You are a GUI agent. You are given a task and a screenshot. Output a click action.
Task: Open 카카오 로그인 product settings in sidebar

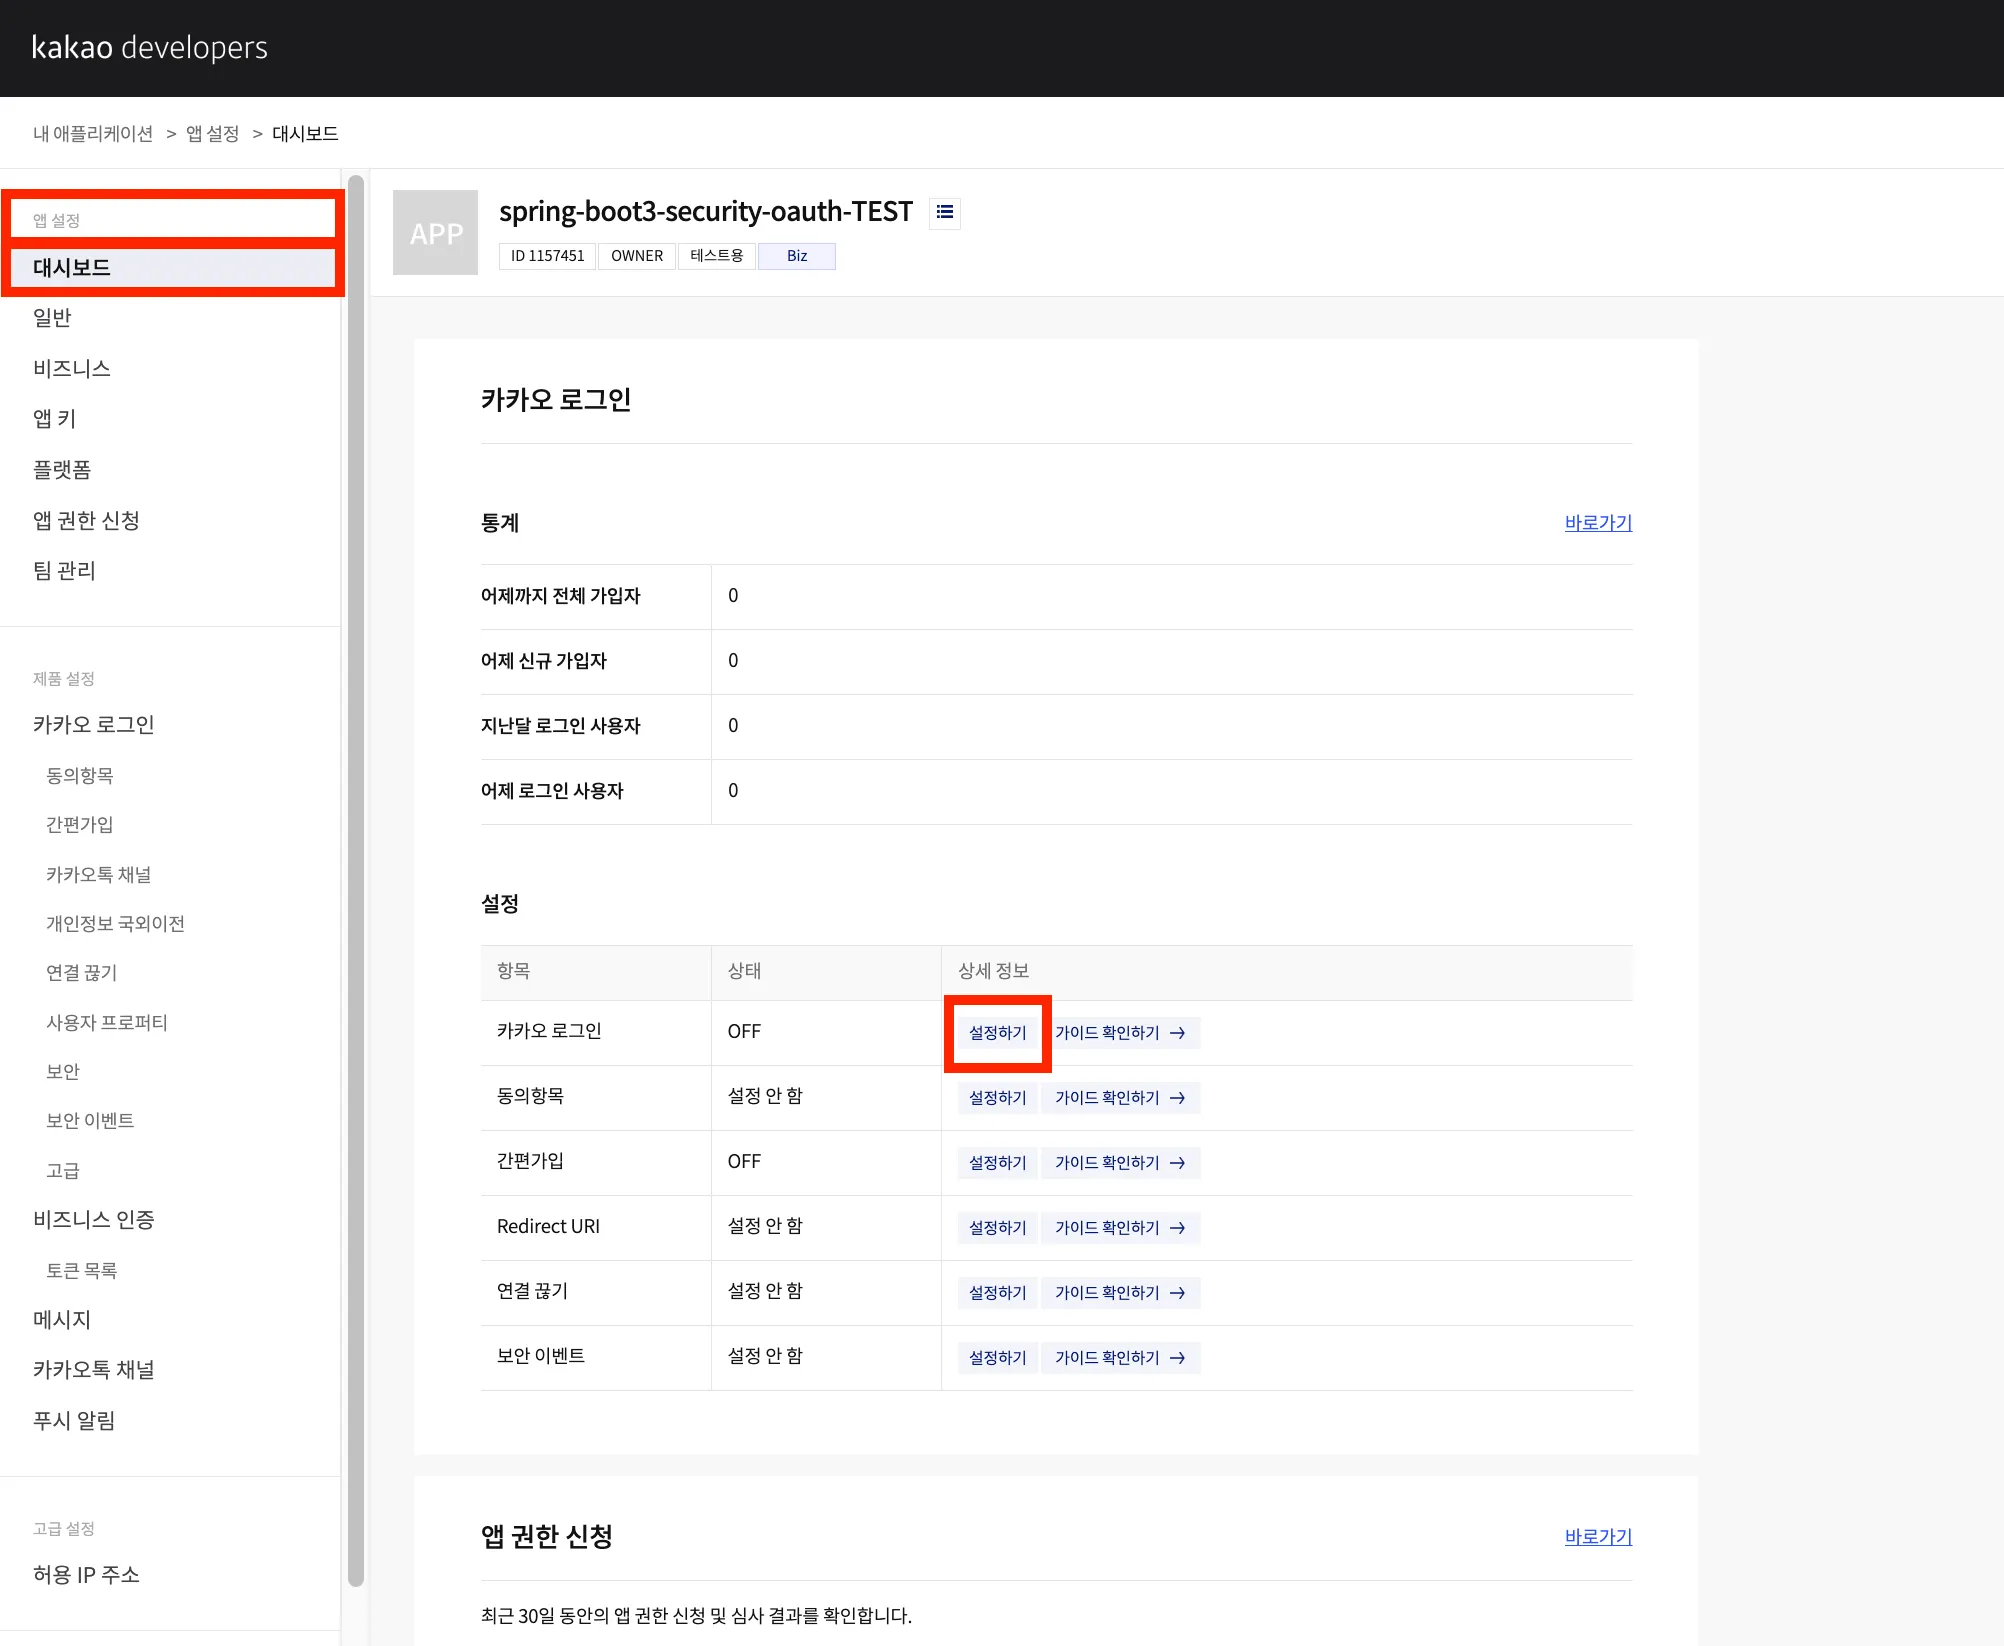[94, 725]
